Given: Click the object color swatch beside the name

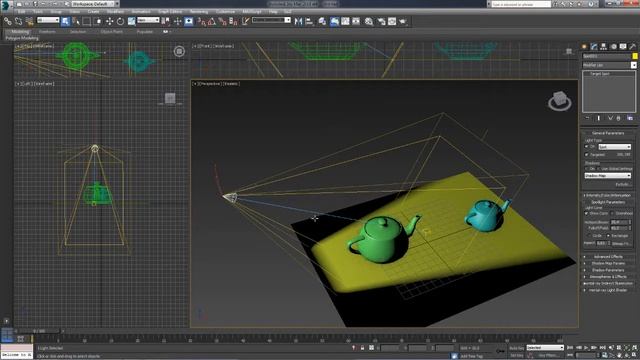Looking at the screenshot, I should coord(635,56).
